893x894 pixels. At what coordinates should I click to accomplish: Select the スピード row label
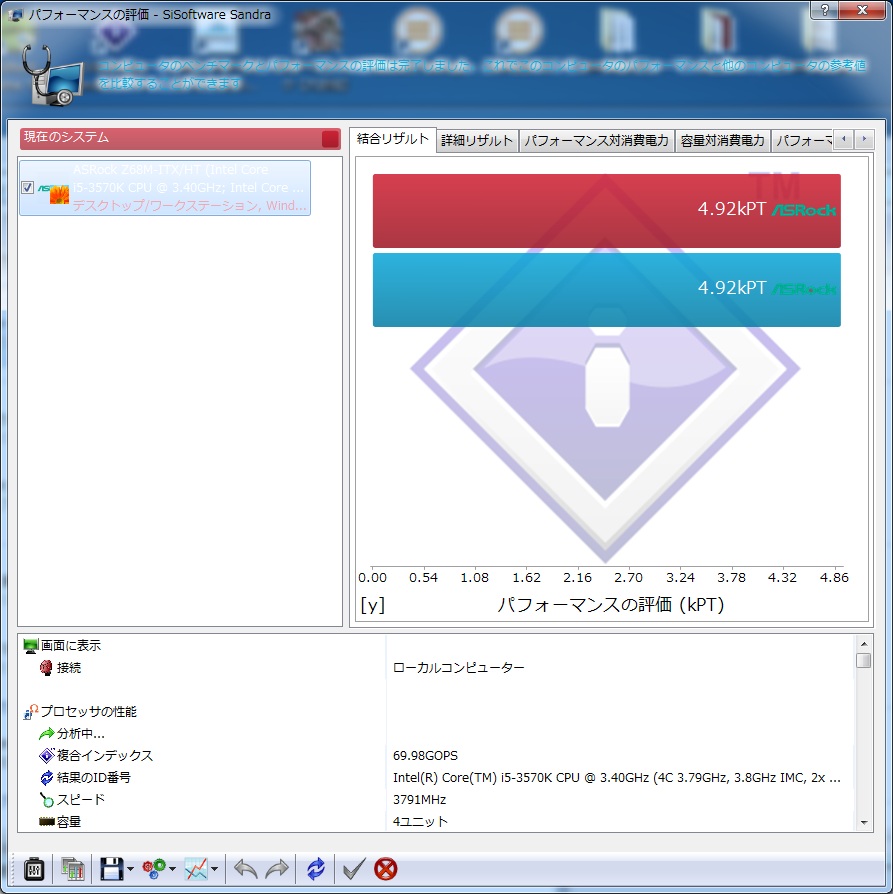coord(81,800)
